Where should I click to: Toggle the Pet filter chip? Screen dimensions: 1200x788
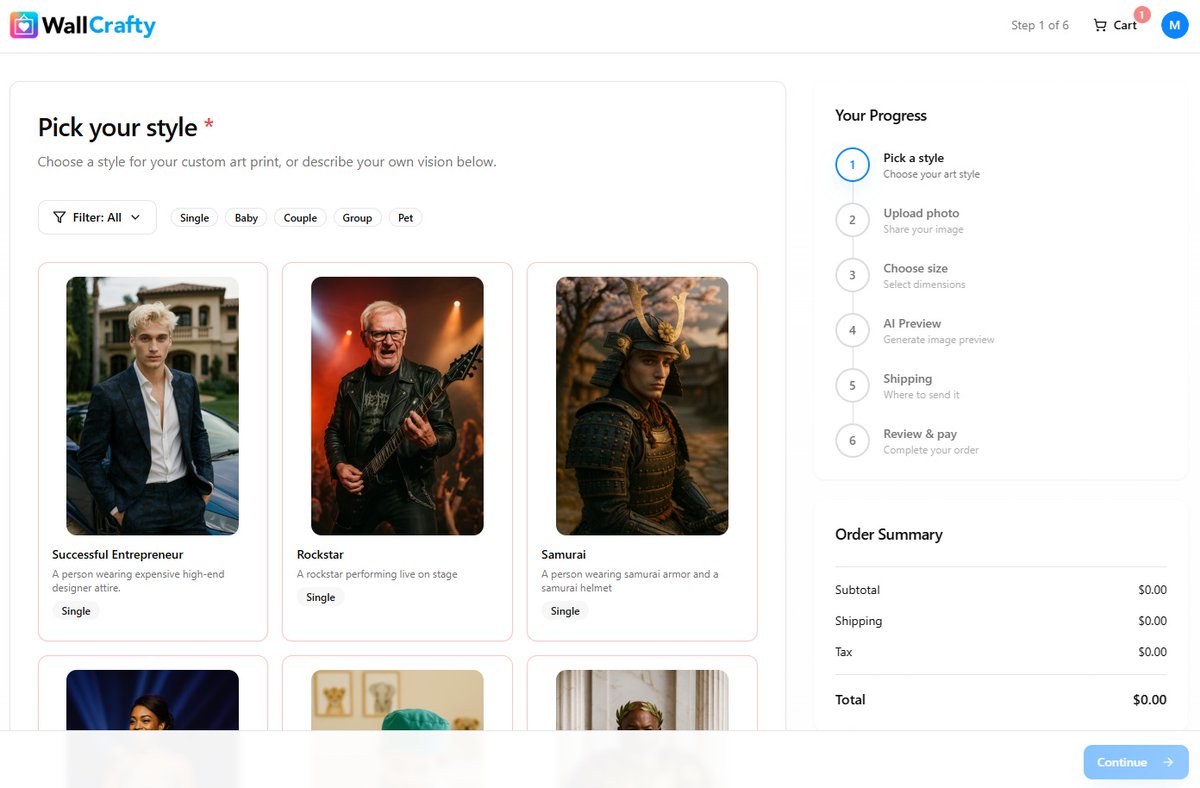pyautogui.click(x=405, y=217)
